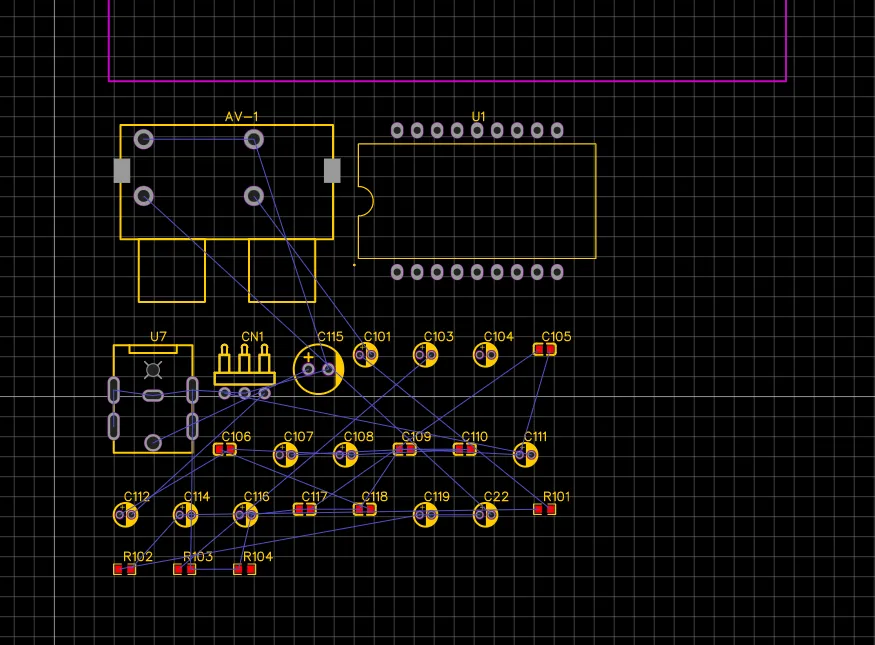Click resistor R102
The height and width of the screenshot is (645, 875).
125,569
